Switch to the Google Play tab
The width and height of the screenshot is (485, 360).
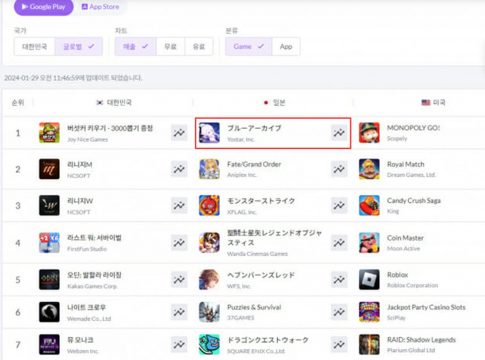44,7
